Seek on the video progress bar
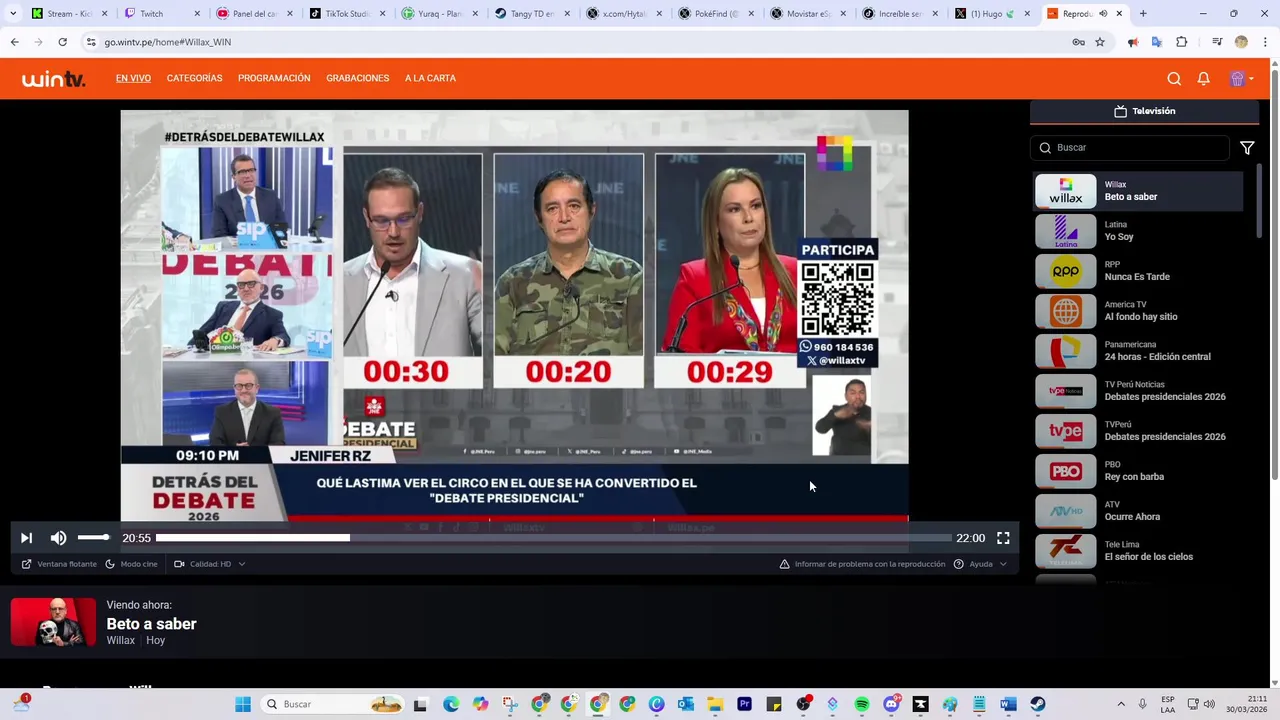The height and width of the screenshot is (720, 1280). point(554,538)
